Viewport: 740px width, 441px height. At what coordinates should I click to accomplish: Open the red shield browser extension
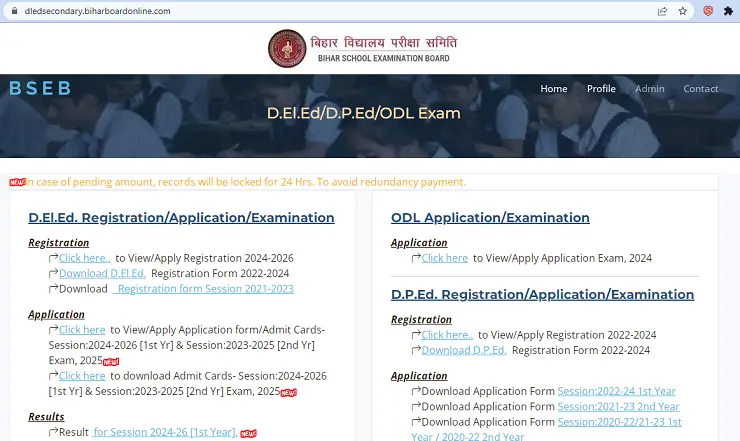(708, 11)
